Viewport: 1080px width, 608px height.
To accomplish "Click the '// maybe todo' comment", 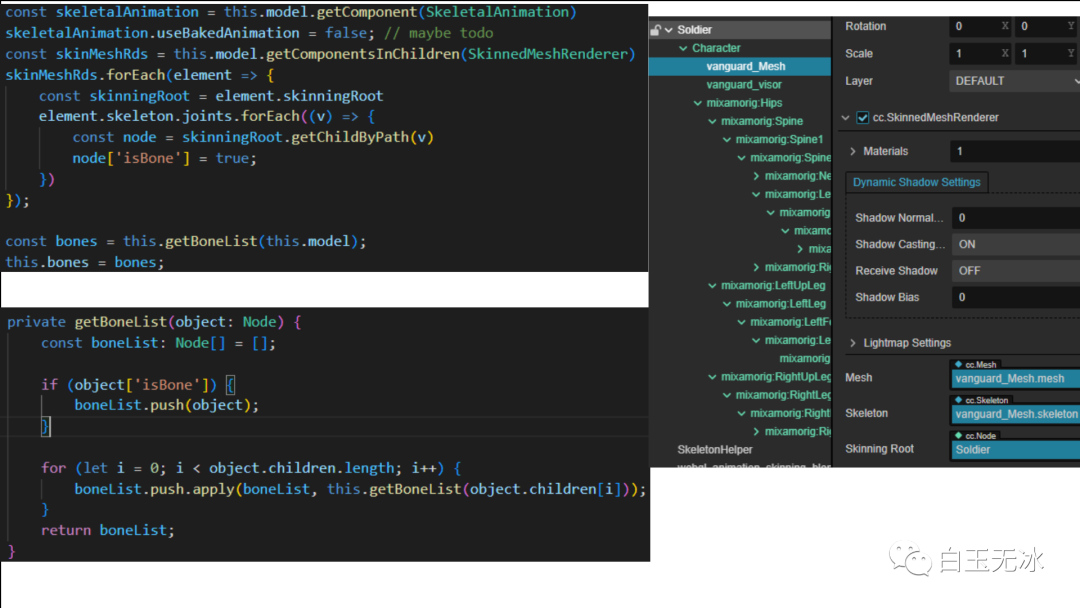I will [439, 33].
